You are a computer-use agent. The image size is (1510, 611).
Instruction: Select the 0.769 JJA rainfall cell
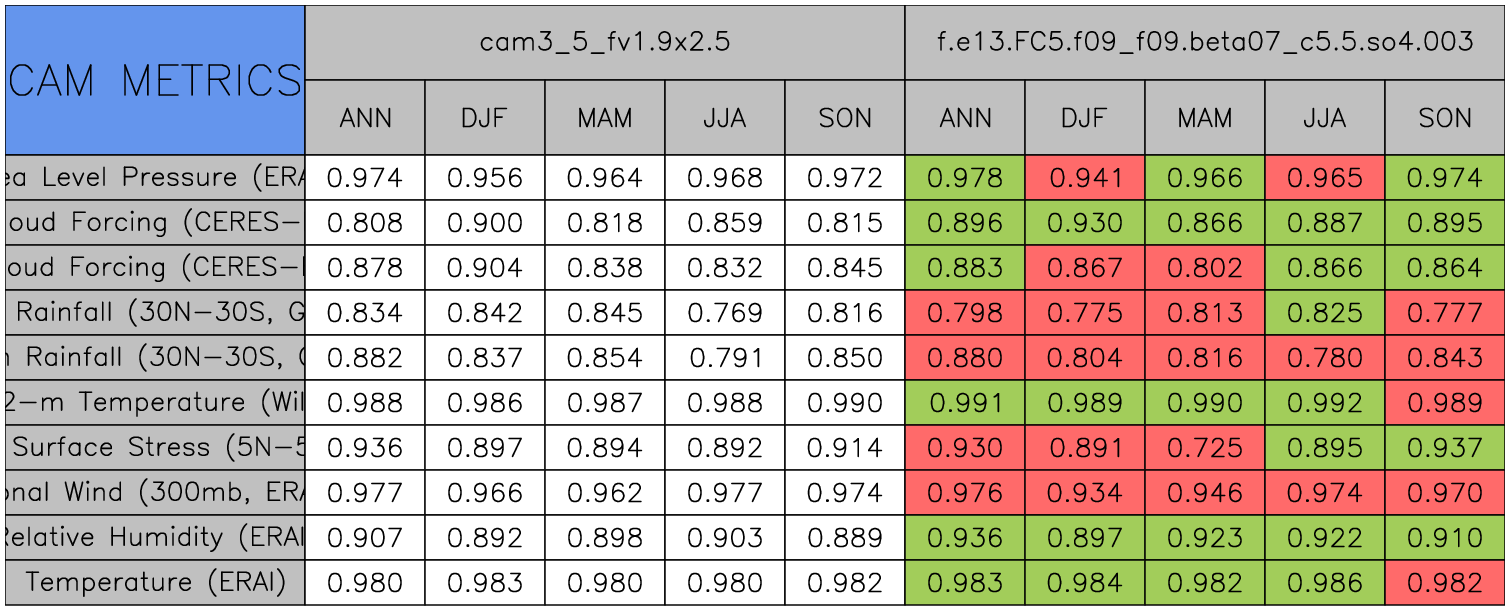click(725, 313)
